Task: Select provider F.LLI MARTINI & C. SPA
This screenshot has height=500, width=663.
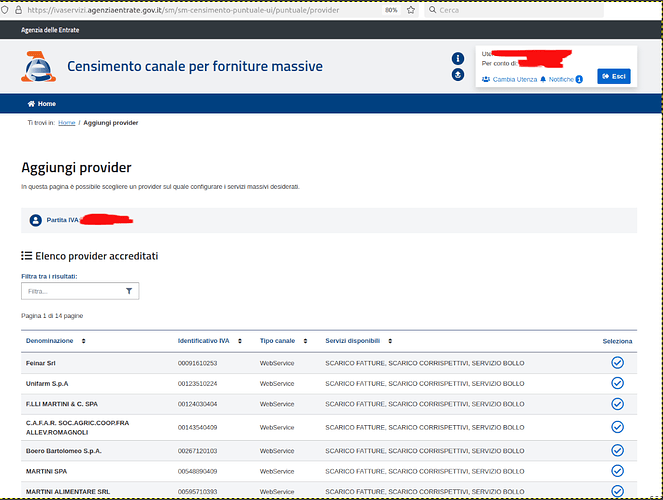Action: (x=617, y=404)
